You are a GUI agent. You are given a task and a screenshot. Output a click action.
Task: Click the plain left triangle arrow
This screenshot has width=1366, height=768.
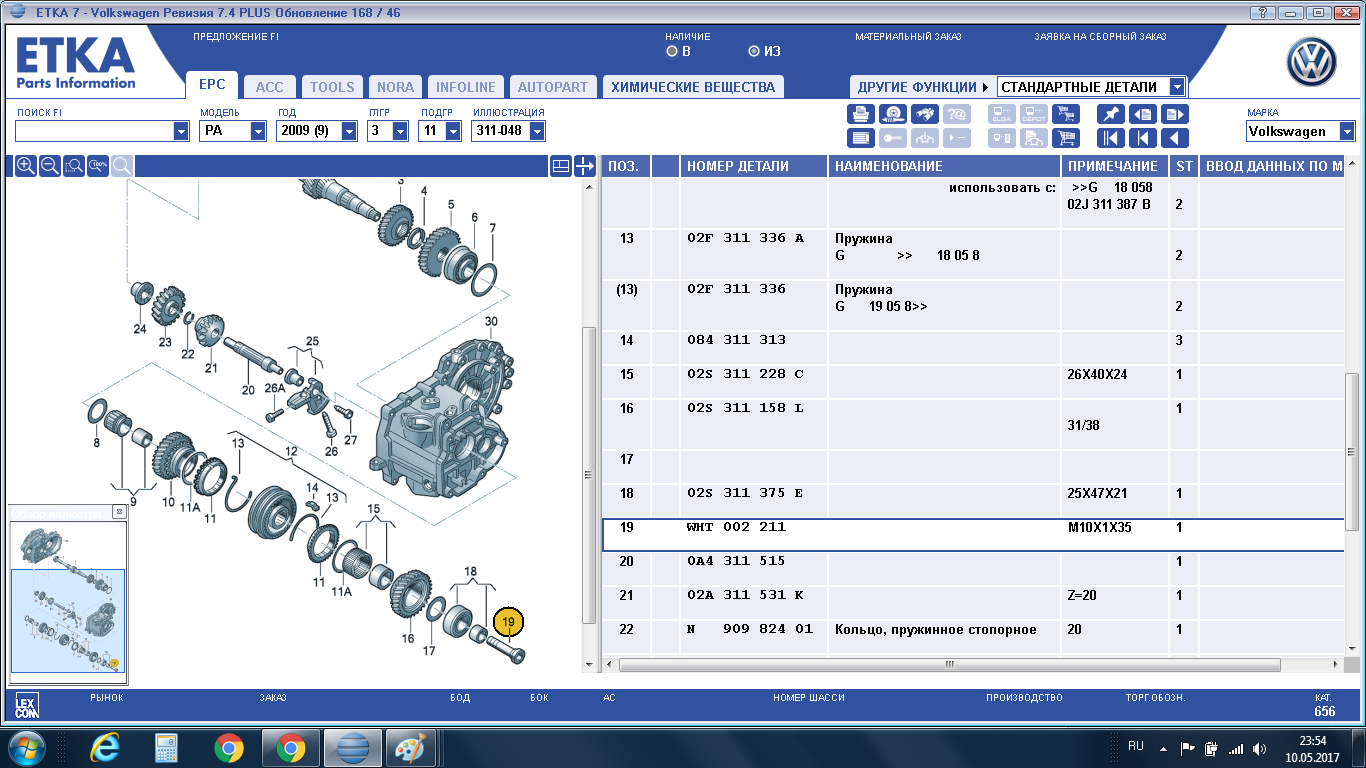(x=1176, y=139)
